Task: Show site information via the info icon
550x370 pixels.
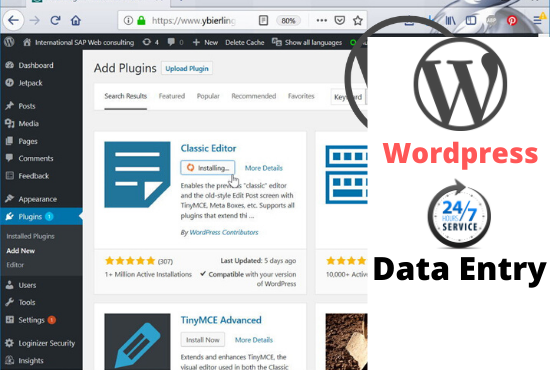Action: pyautogui.click(x=128, y=20)
